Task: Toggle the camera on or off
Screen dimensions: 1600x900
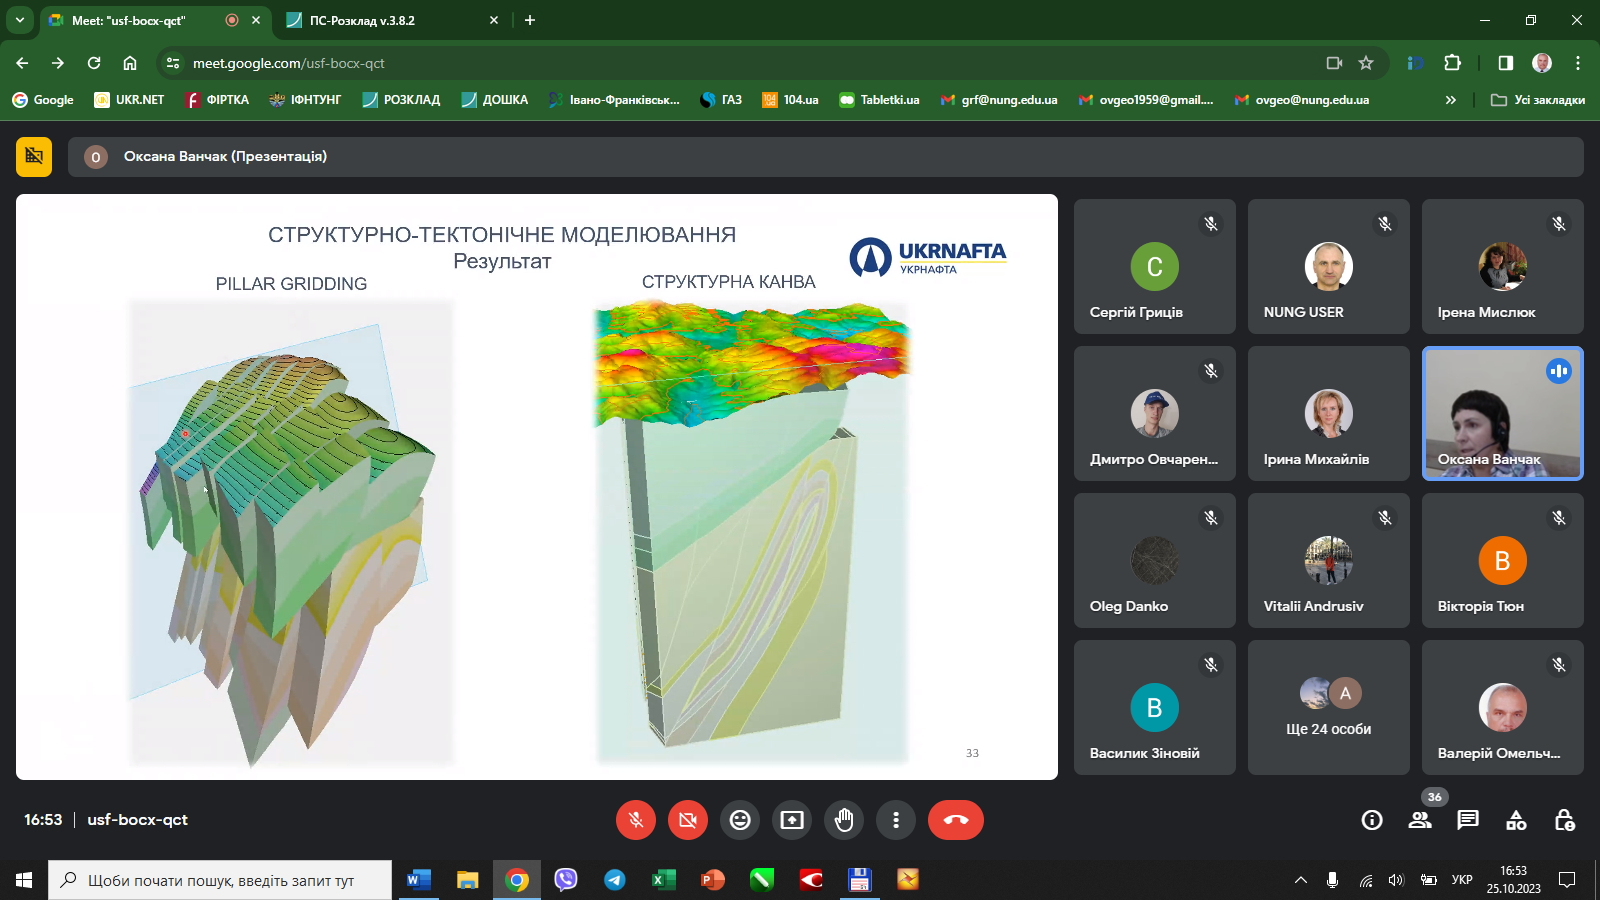Action: click(688, 820)
